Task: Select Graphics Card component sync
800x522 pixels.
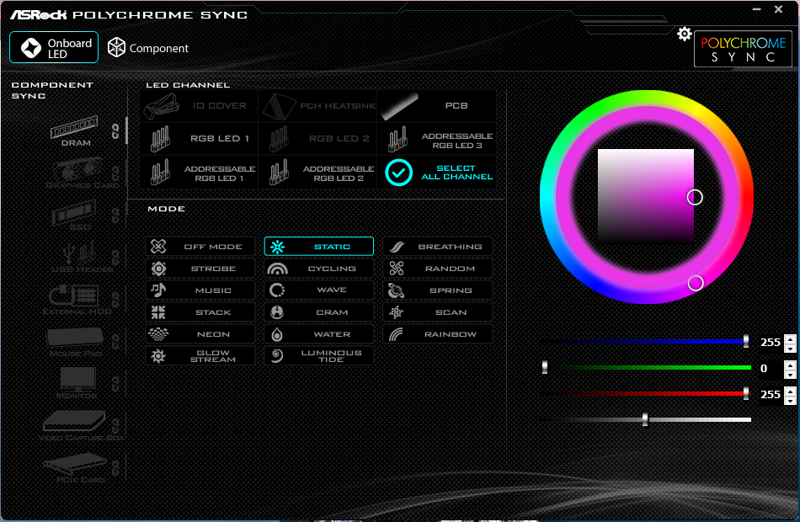Action: 81,173
